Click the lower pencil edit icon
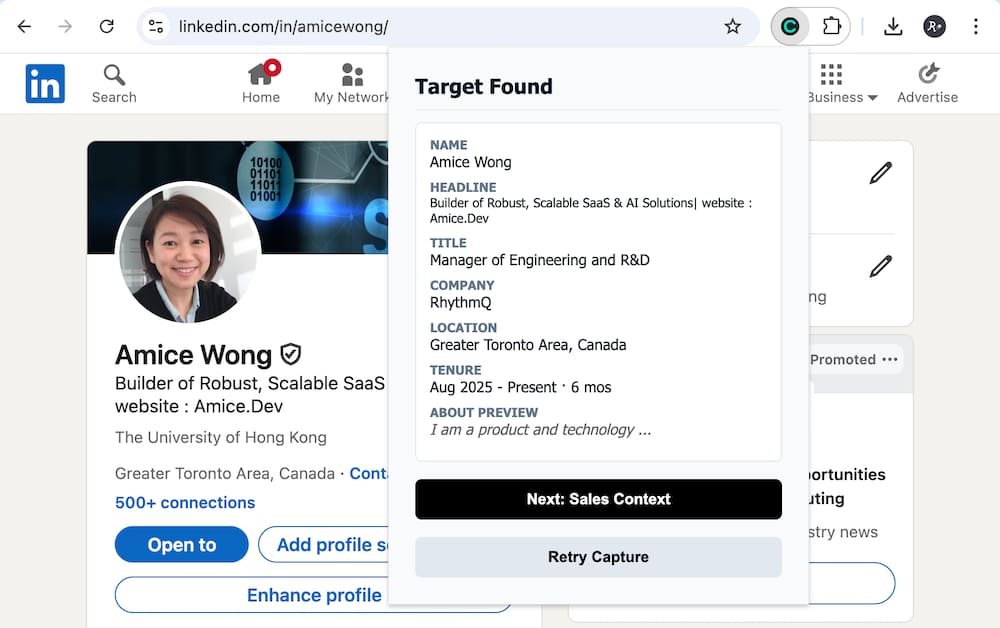The height and width of the screenshot is (628, 1000). pos(880,266)
